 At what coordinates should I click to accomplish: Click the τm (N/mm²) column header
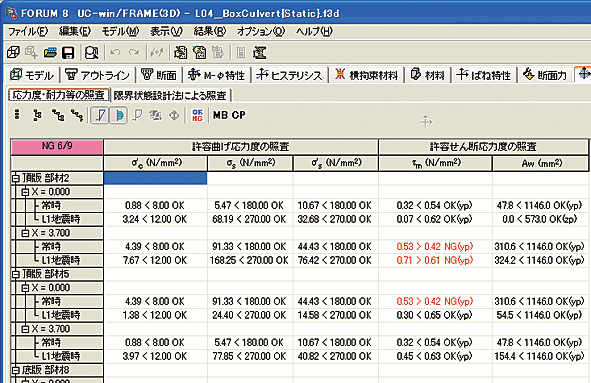435,163
